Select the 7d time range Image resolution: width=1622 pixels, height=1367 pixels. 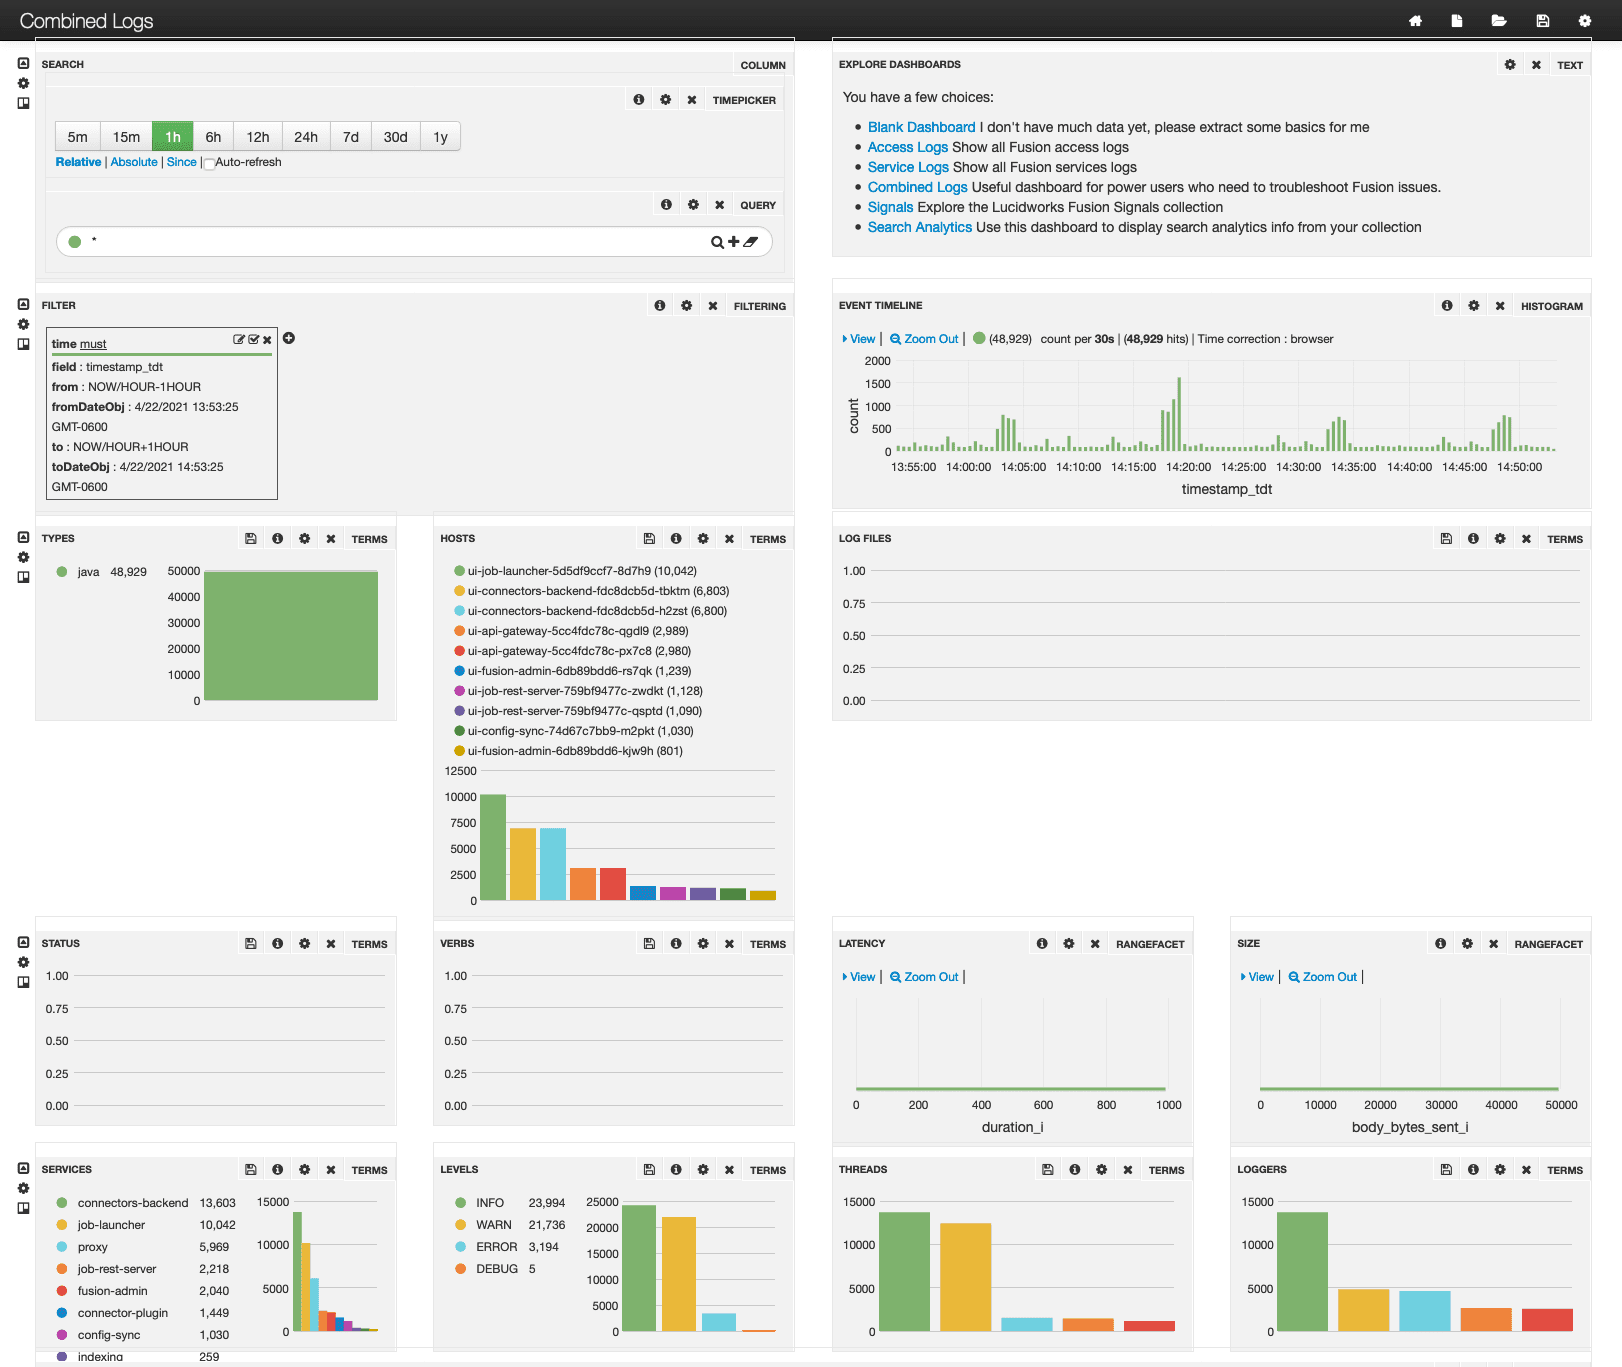(x=351, y=137)
